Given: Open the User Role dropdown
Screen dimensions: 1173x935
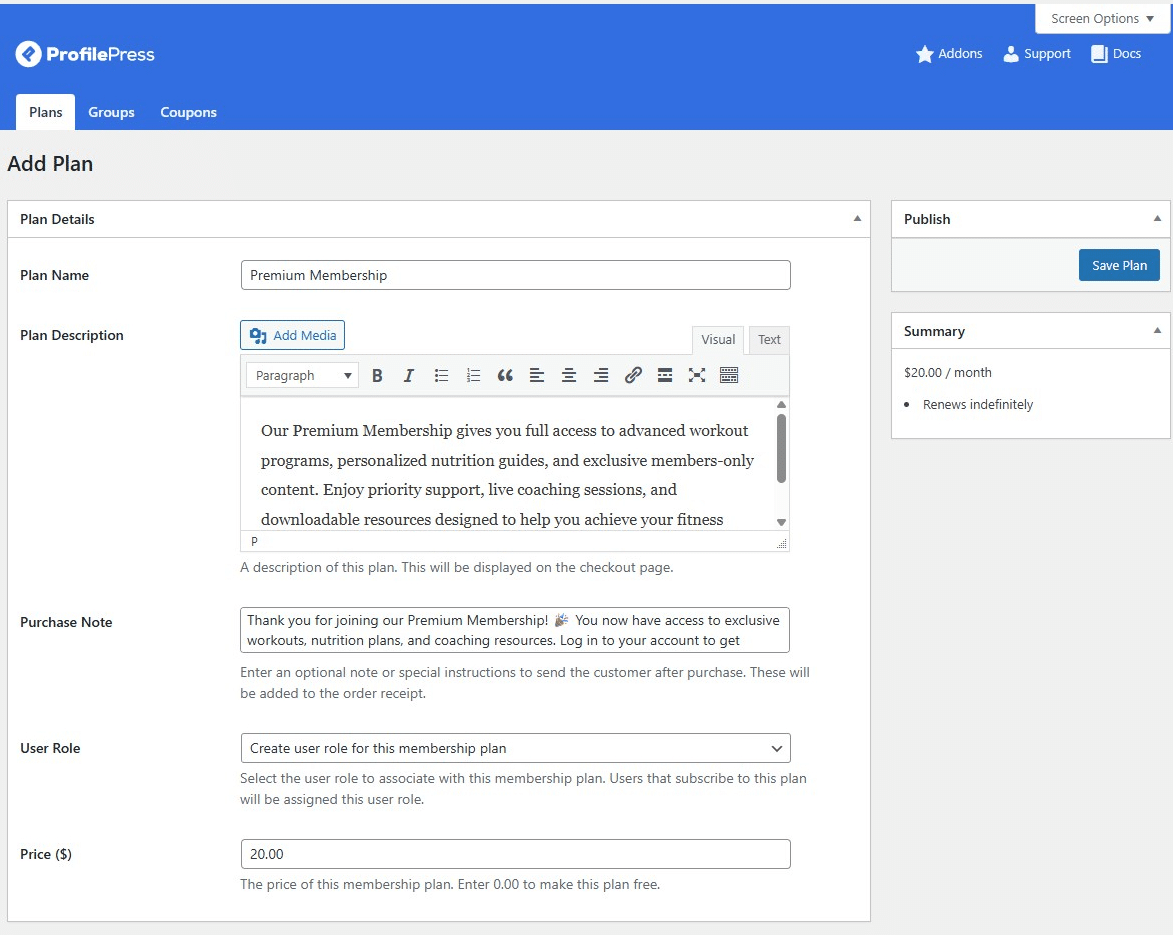Looking at the screenshot, I should (515, 748).
